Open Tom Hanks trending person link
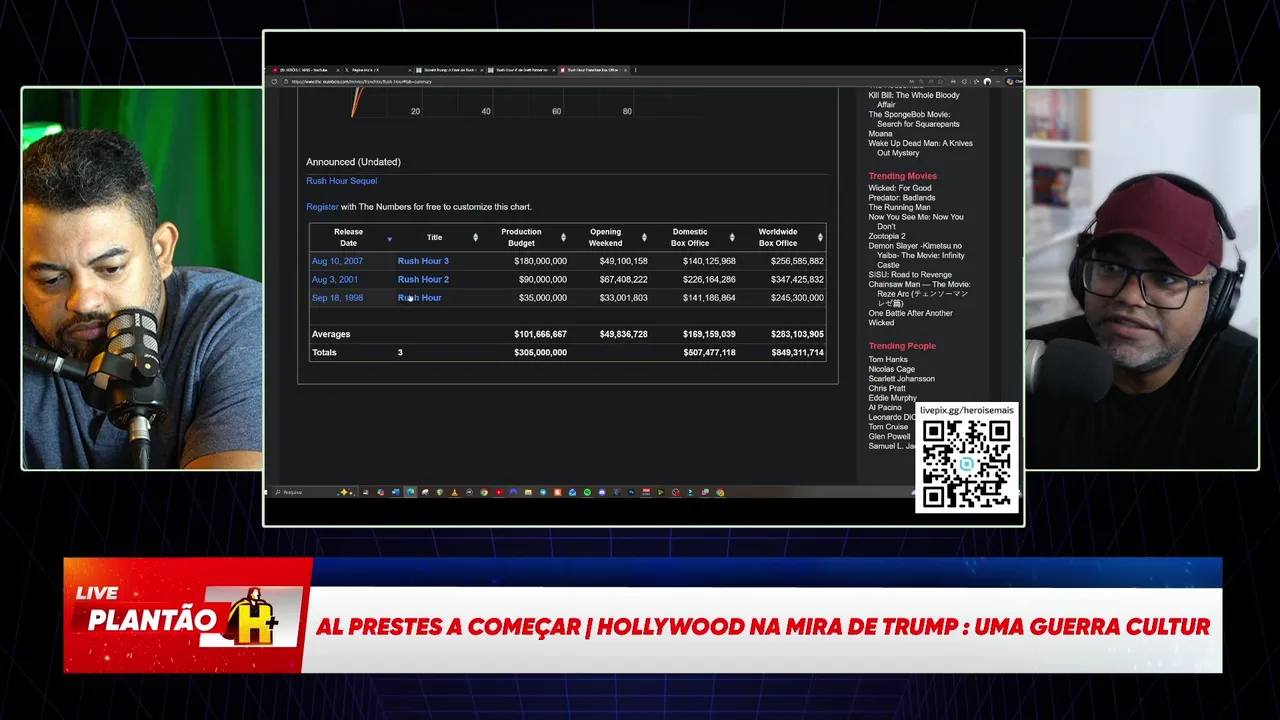Viewport: 1280px width, 720px height. [888, 360]
